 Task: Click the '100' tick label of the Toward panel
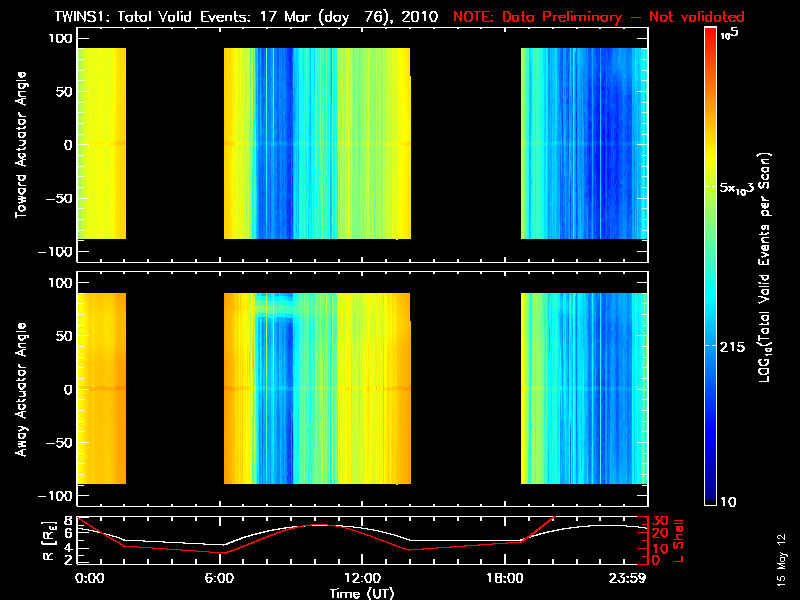pyautogui.click(x=60, y=38)
